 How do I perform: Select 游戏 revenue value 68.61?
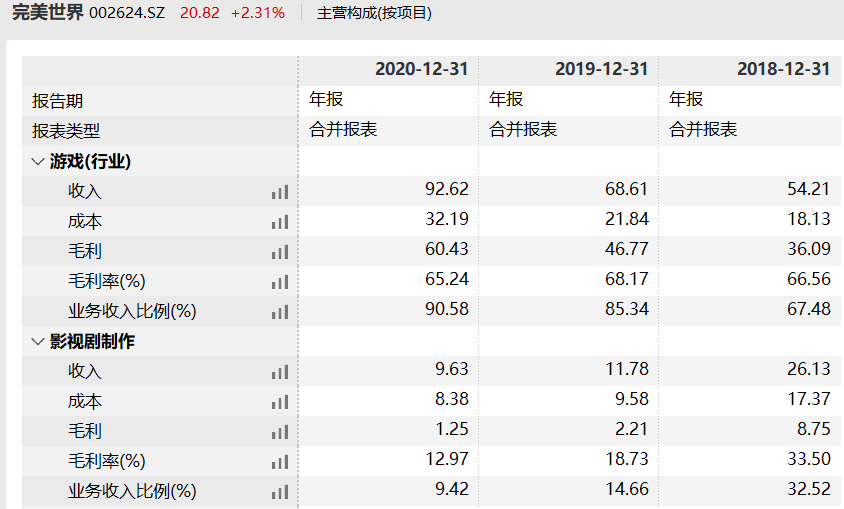[x=627, y=189]
